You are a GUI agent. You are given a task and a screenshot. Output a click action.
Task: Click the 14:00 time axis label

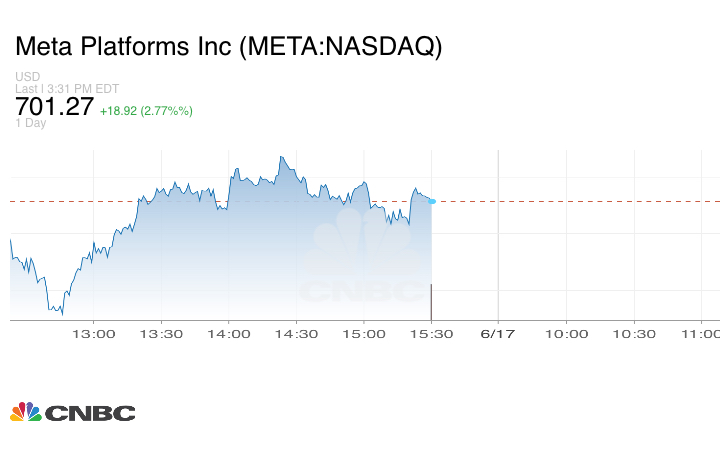point(230,335)
